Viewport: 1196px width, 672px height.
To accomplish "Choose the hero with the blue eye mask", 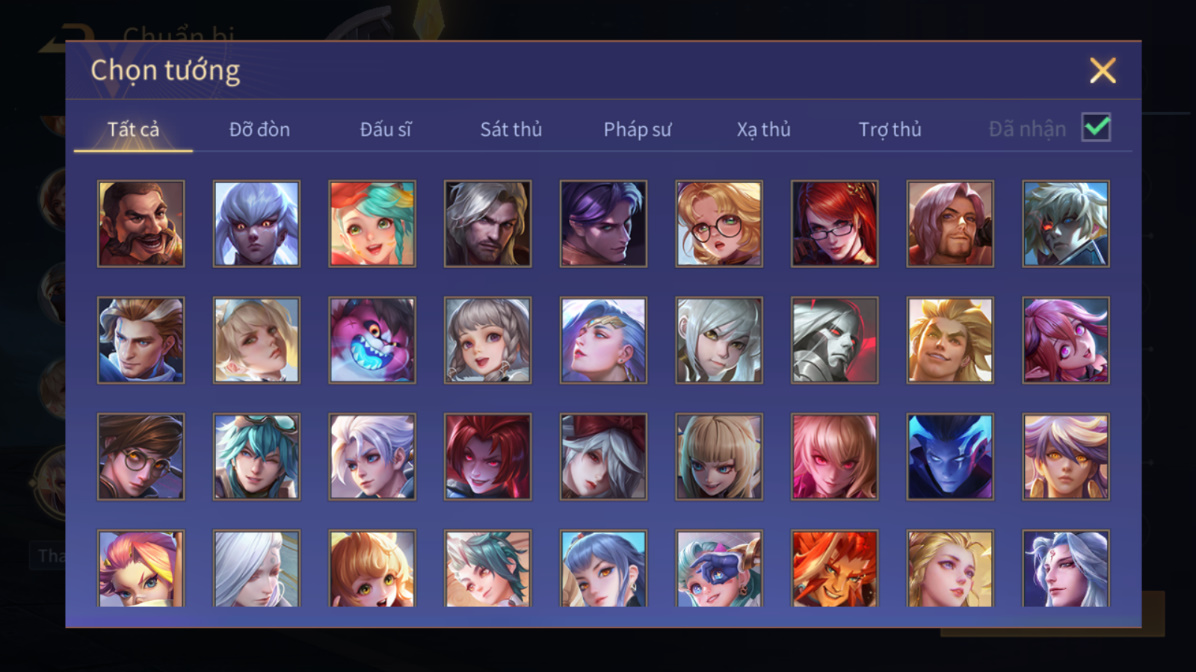I will point(719,568).
